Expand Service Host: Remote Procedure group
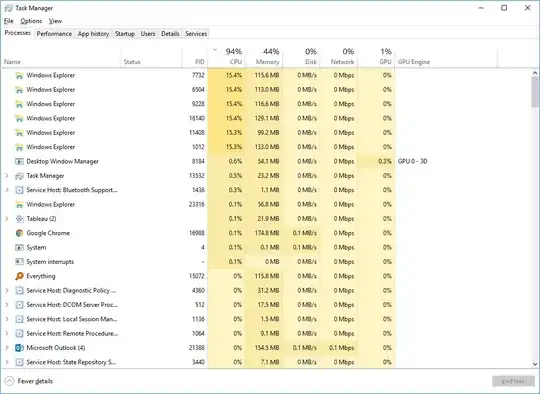This screenshot has width=540, height=394. pyautogui.click(x=7, y=334)
